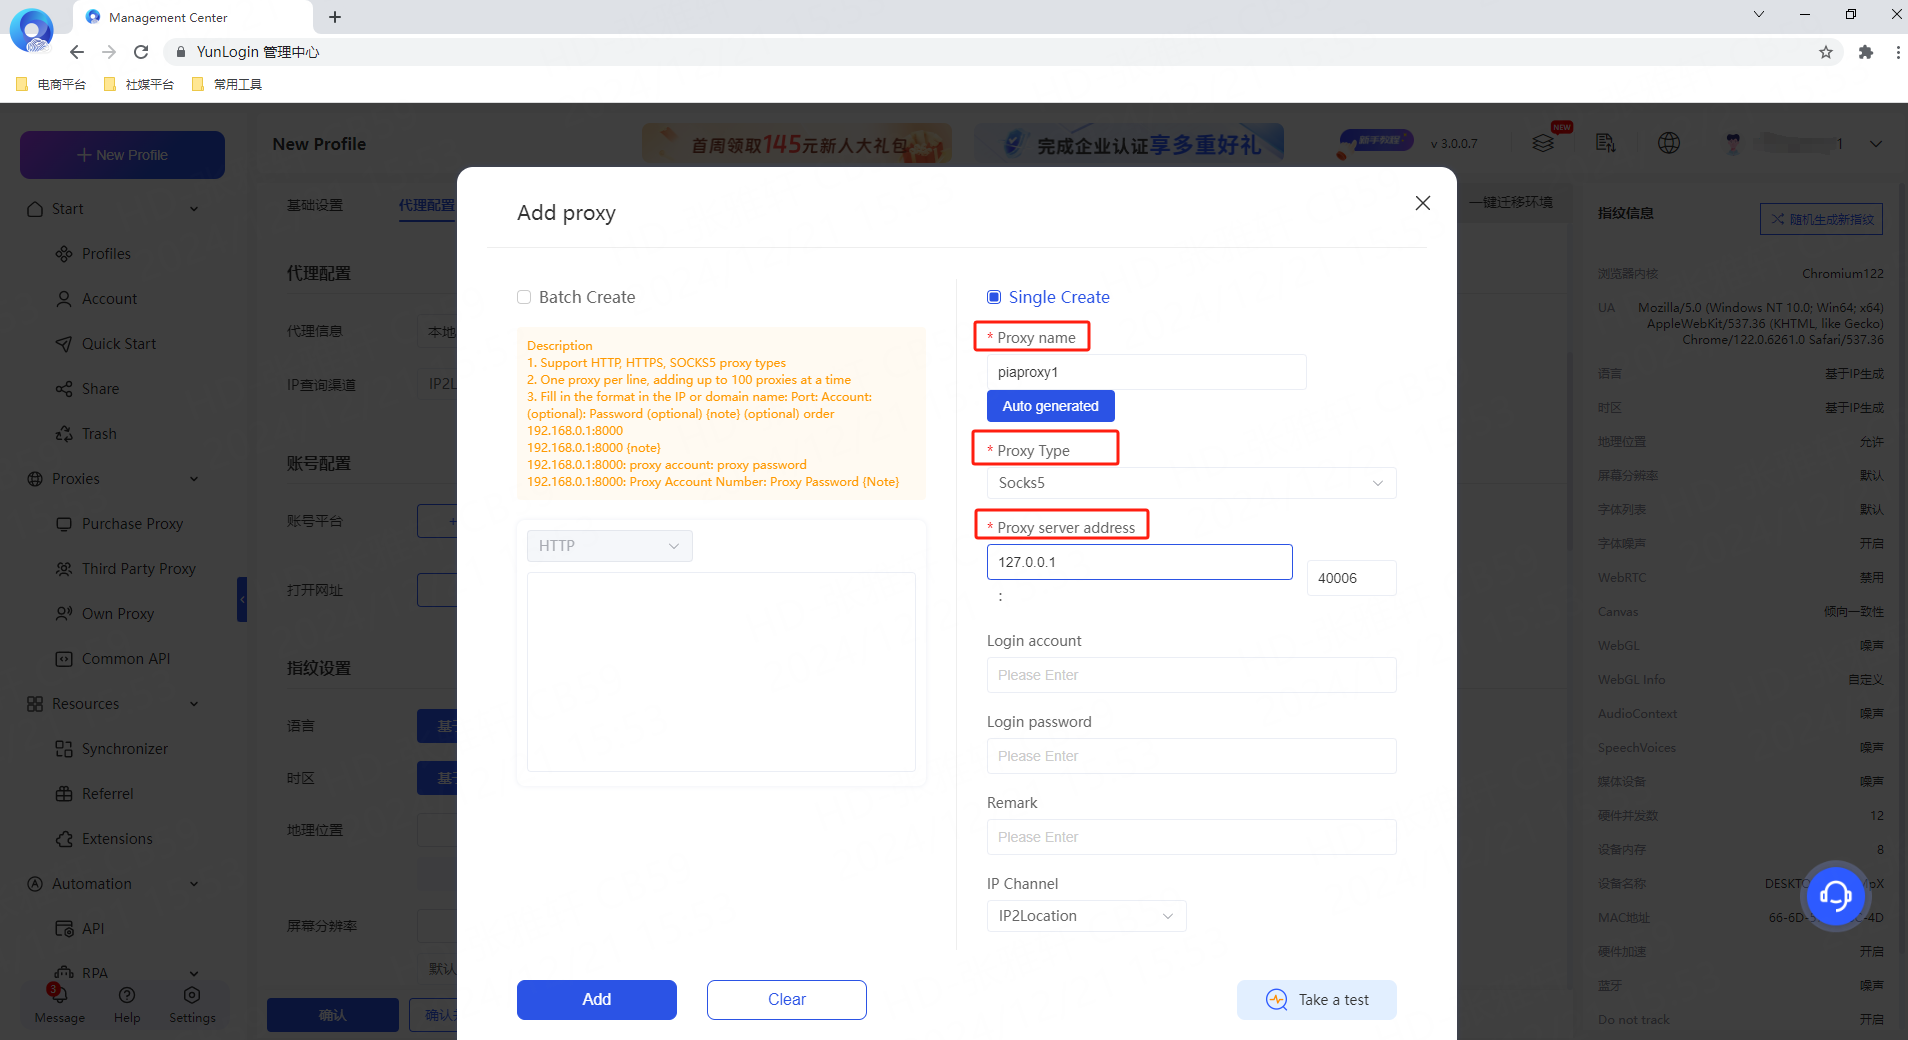Reload the page
The image size is (1908, 1040).
click(x=141, y=52)
